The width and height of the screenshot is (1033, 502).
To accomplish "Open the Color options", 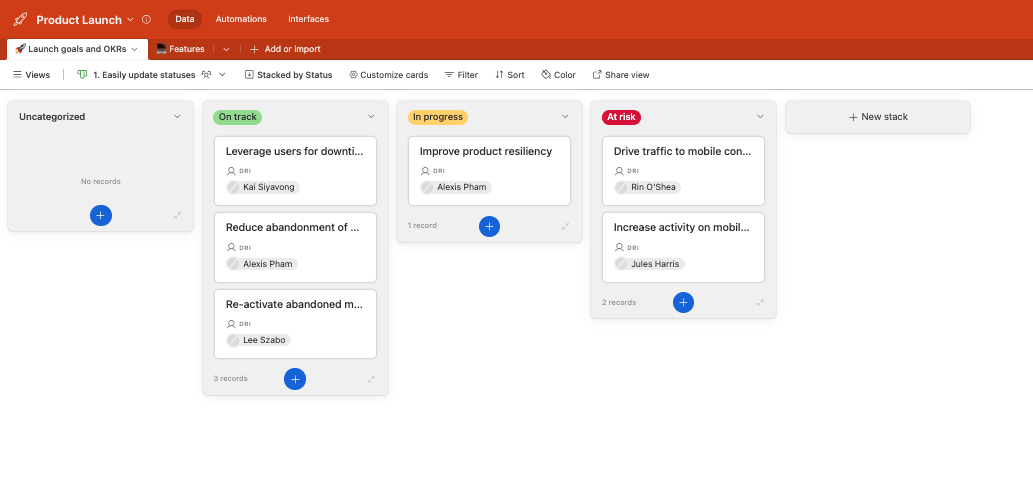I will pyautogui.click(x=558, y=74).
